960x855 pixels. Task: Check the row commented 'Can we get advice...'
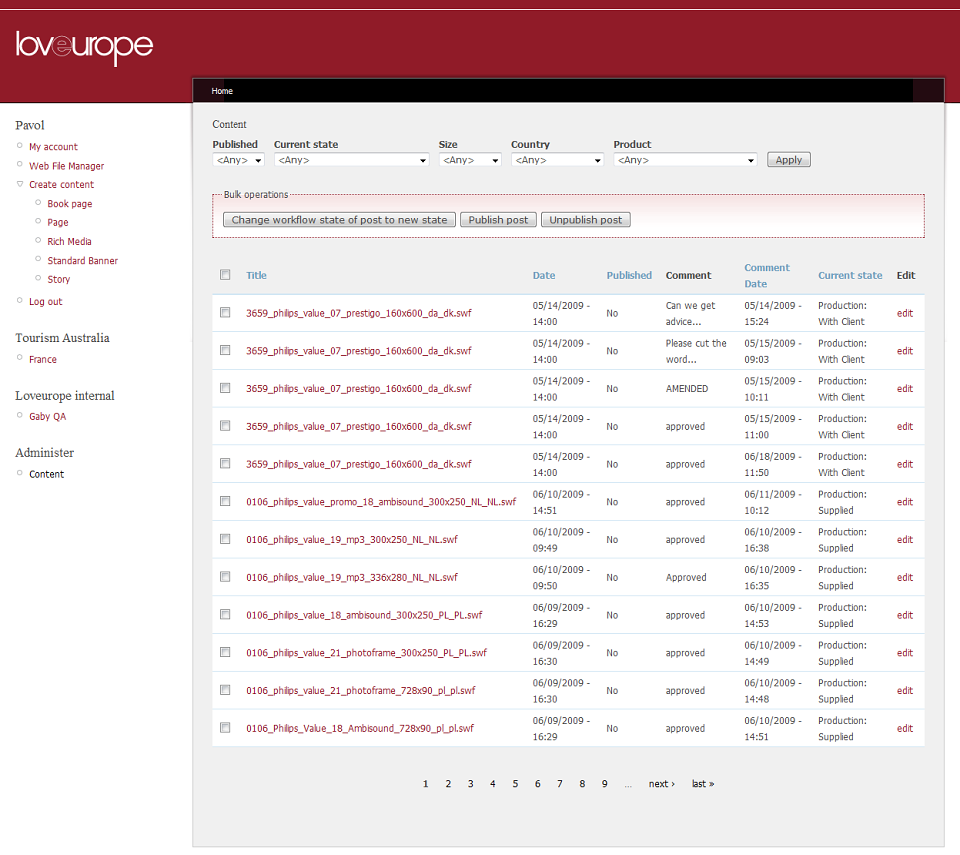point(225,312)
